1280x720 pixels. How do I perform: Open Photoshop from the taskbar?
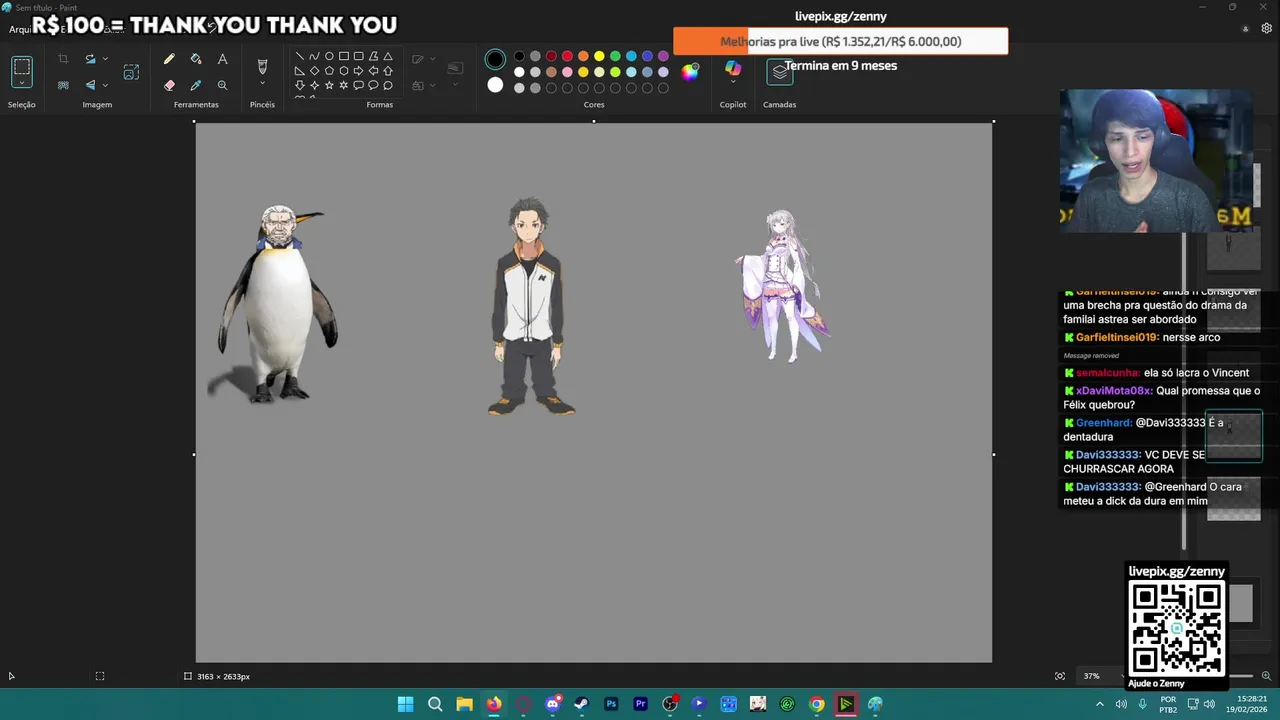611,704
